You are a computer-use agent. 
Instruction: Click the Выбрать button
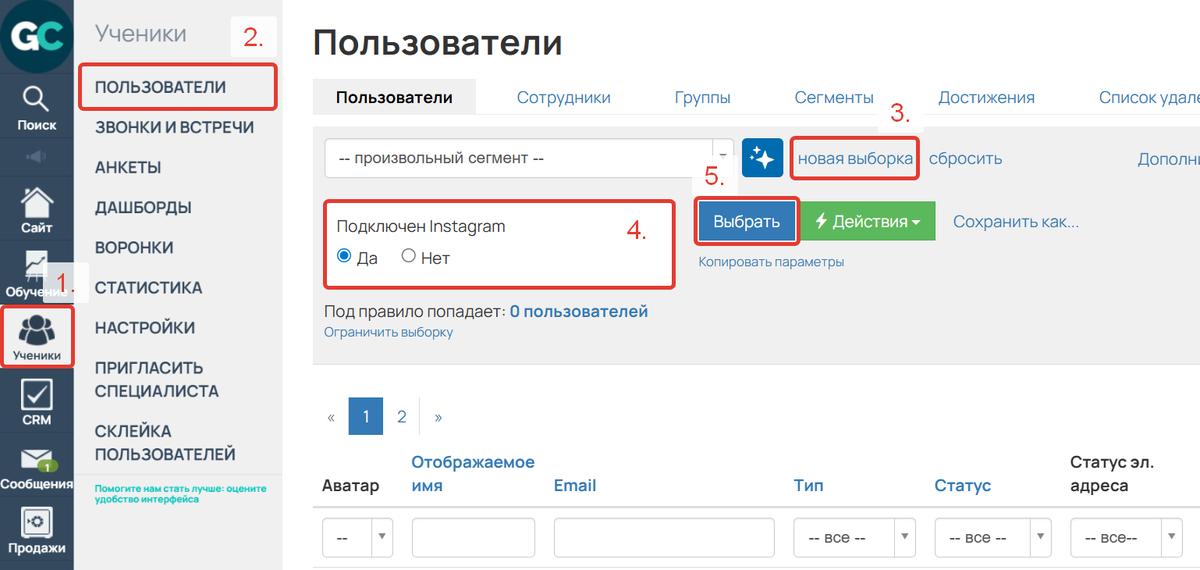pos(747,221)
